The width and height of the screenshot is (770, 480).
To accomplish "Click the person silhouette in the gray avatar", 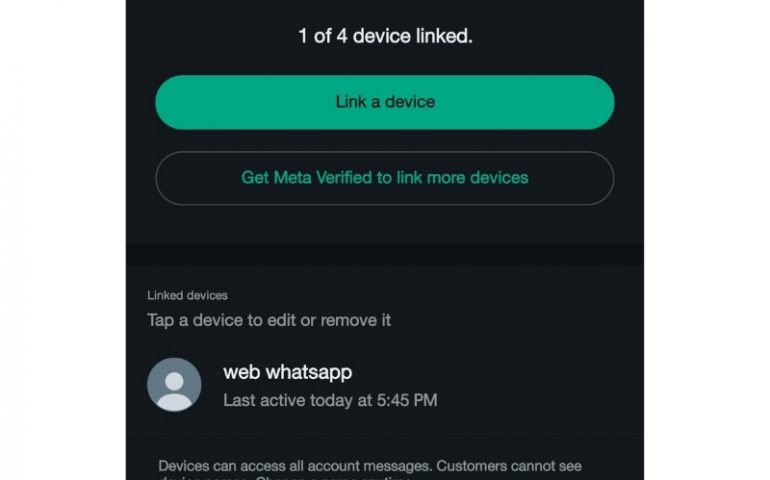I will coord(174,391).
